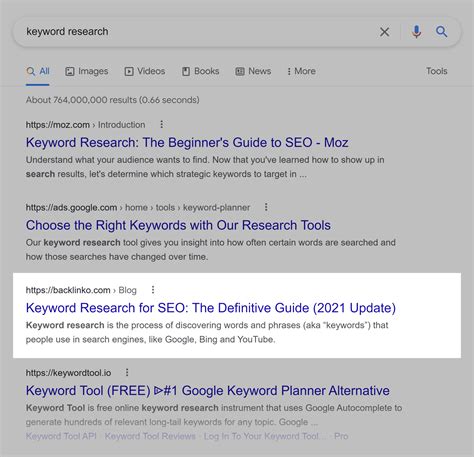Image resolution: width=474 pixels, height=457 pixels.
Task: Select the All results tab
Action: (x=38, y=71)
